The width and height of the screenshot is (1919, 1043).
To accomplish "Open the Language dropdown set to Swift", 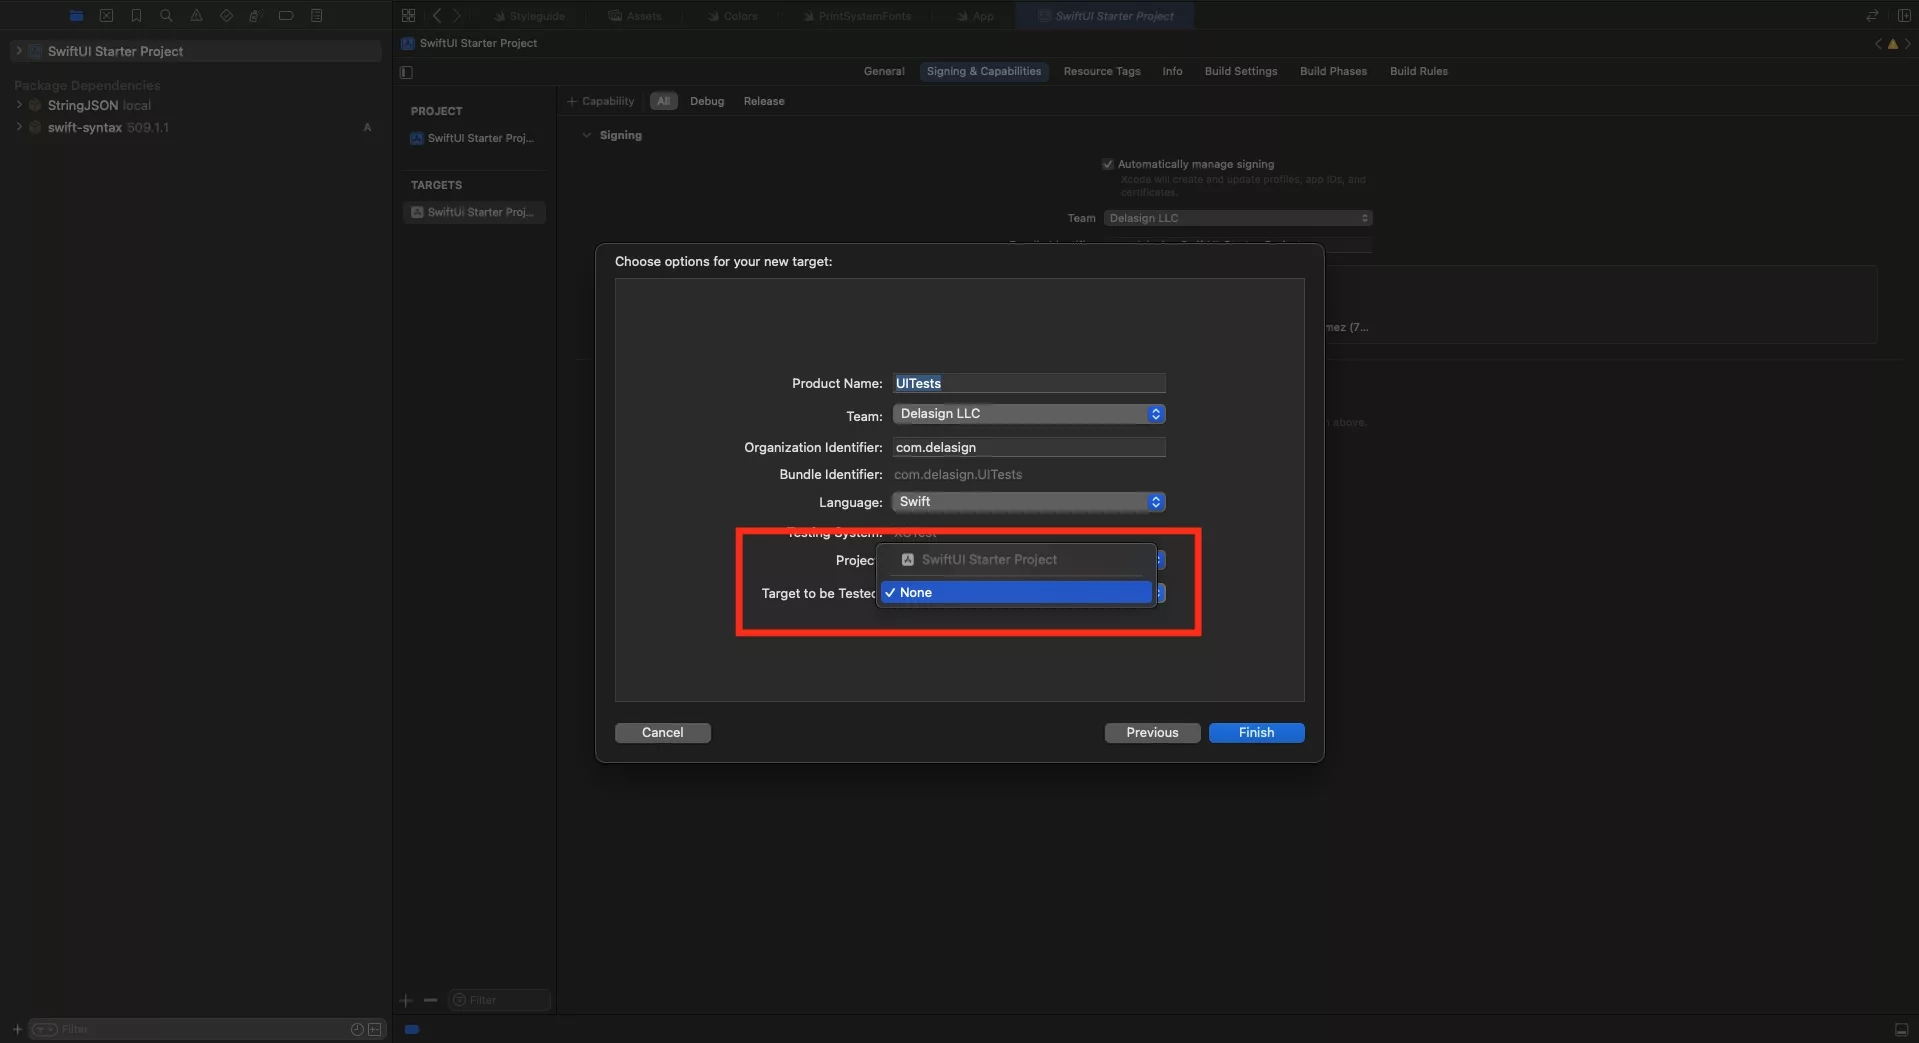I will pyautogui.click(x=1029, y=502).
